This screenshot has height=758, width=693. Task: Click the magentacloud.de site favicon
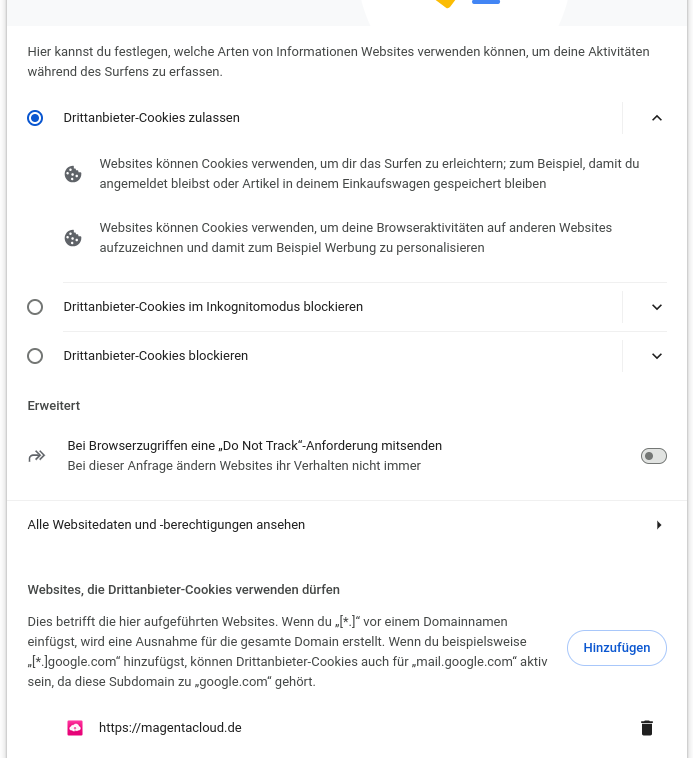(x=75, y=728)
